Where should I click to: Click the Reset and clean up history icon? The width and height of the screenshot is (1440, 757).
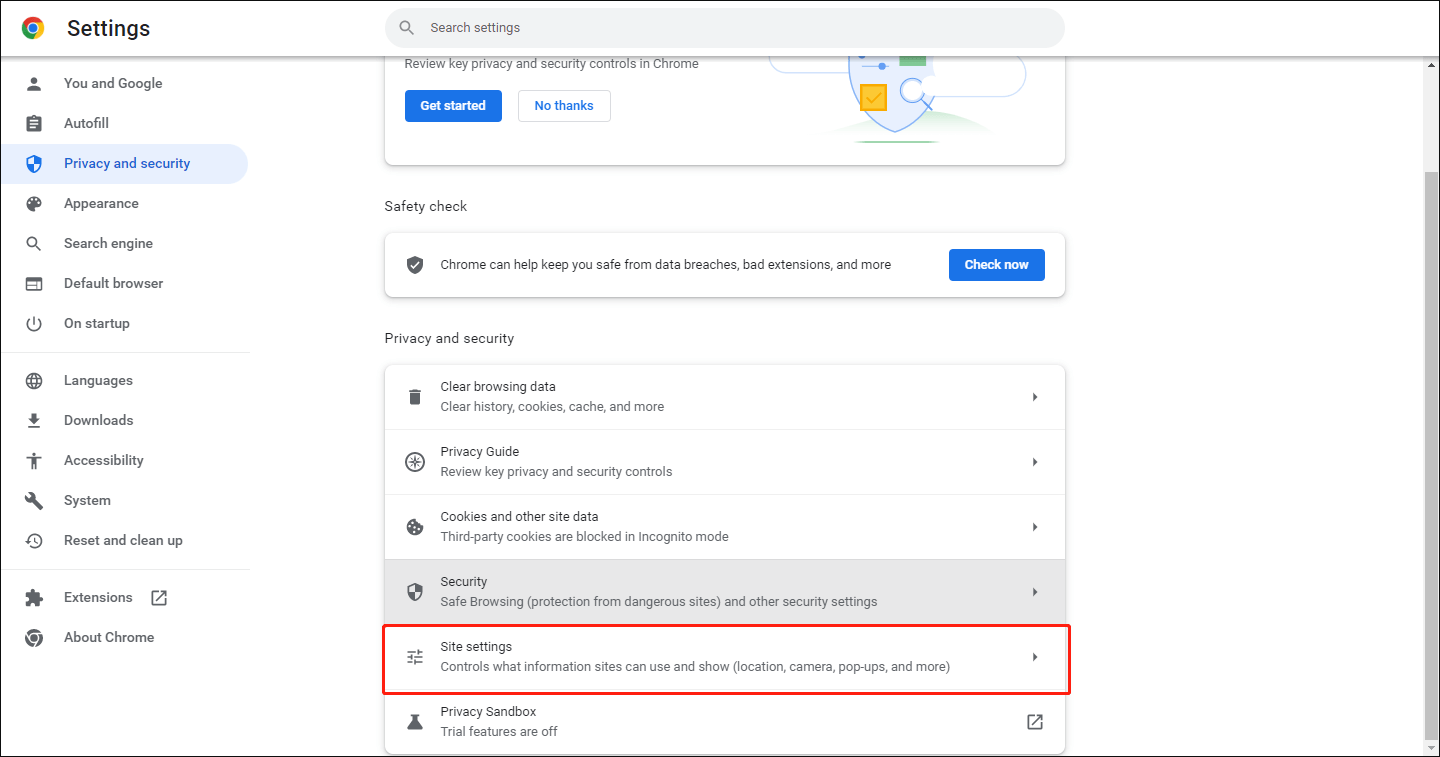tap(34, 540)
